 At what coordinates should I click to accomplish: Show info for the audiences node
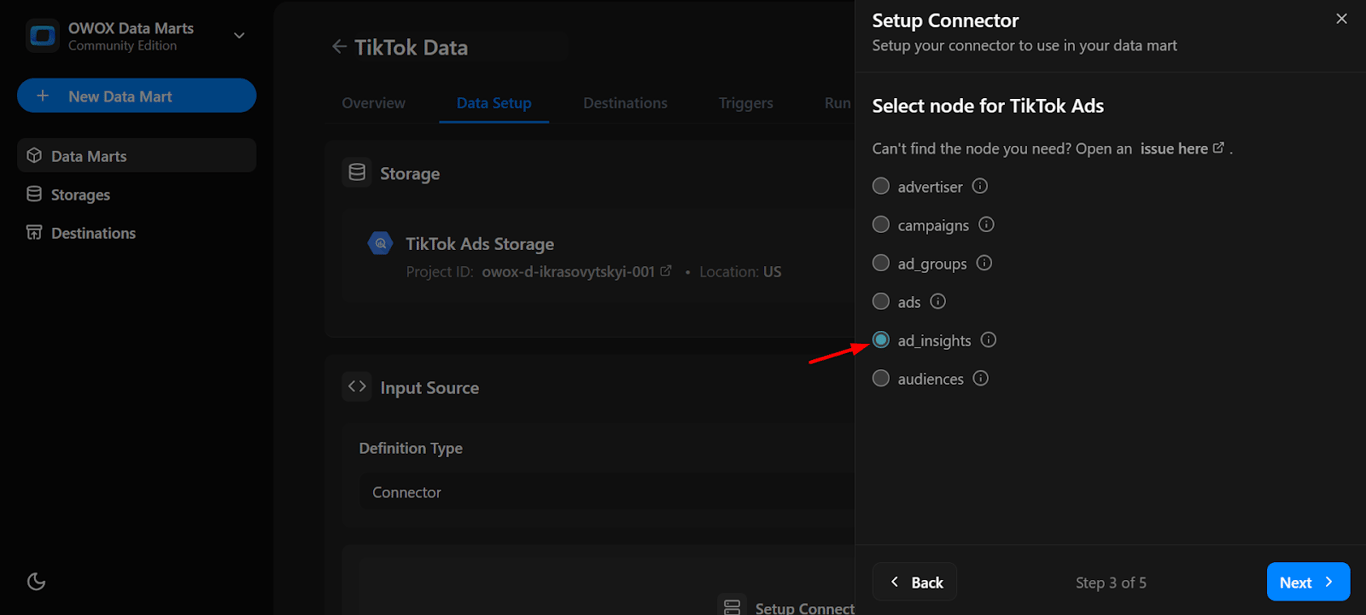click(981, 378)
